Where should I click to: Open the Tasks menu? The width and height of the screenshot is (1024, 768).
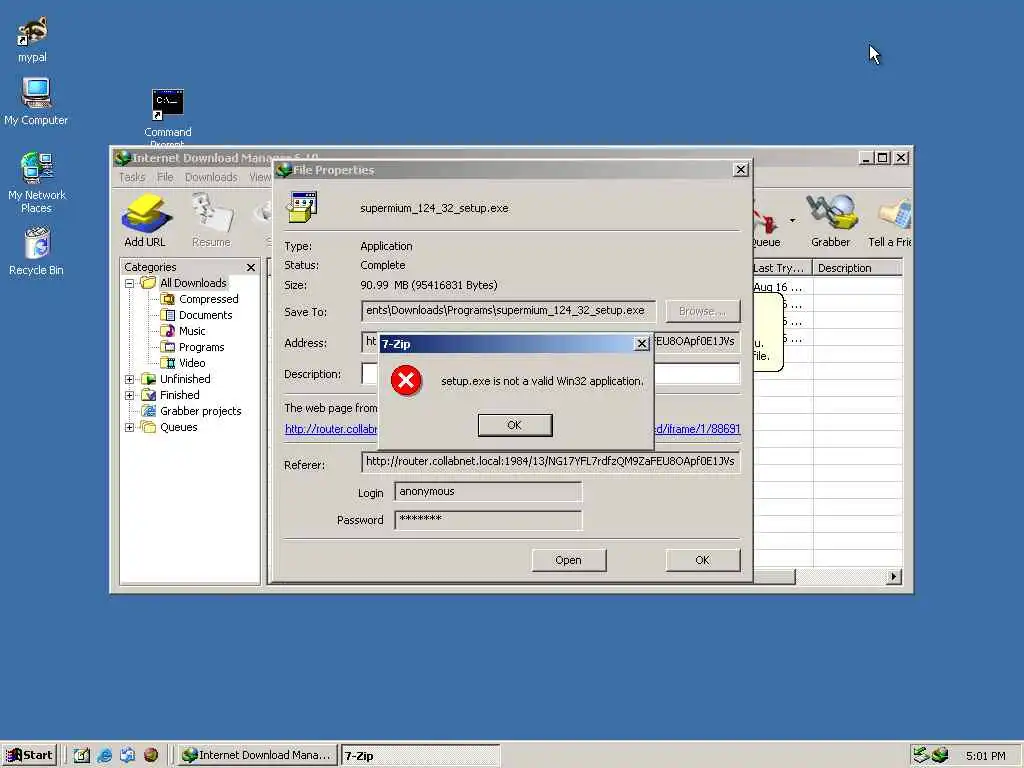[132, 177]
